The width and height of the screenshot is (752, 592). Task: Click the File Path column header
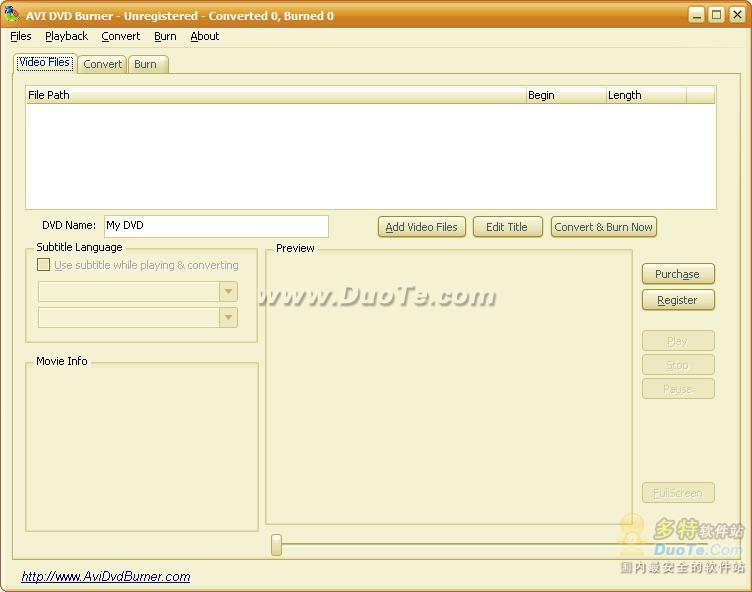[276, 95]
